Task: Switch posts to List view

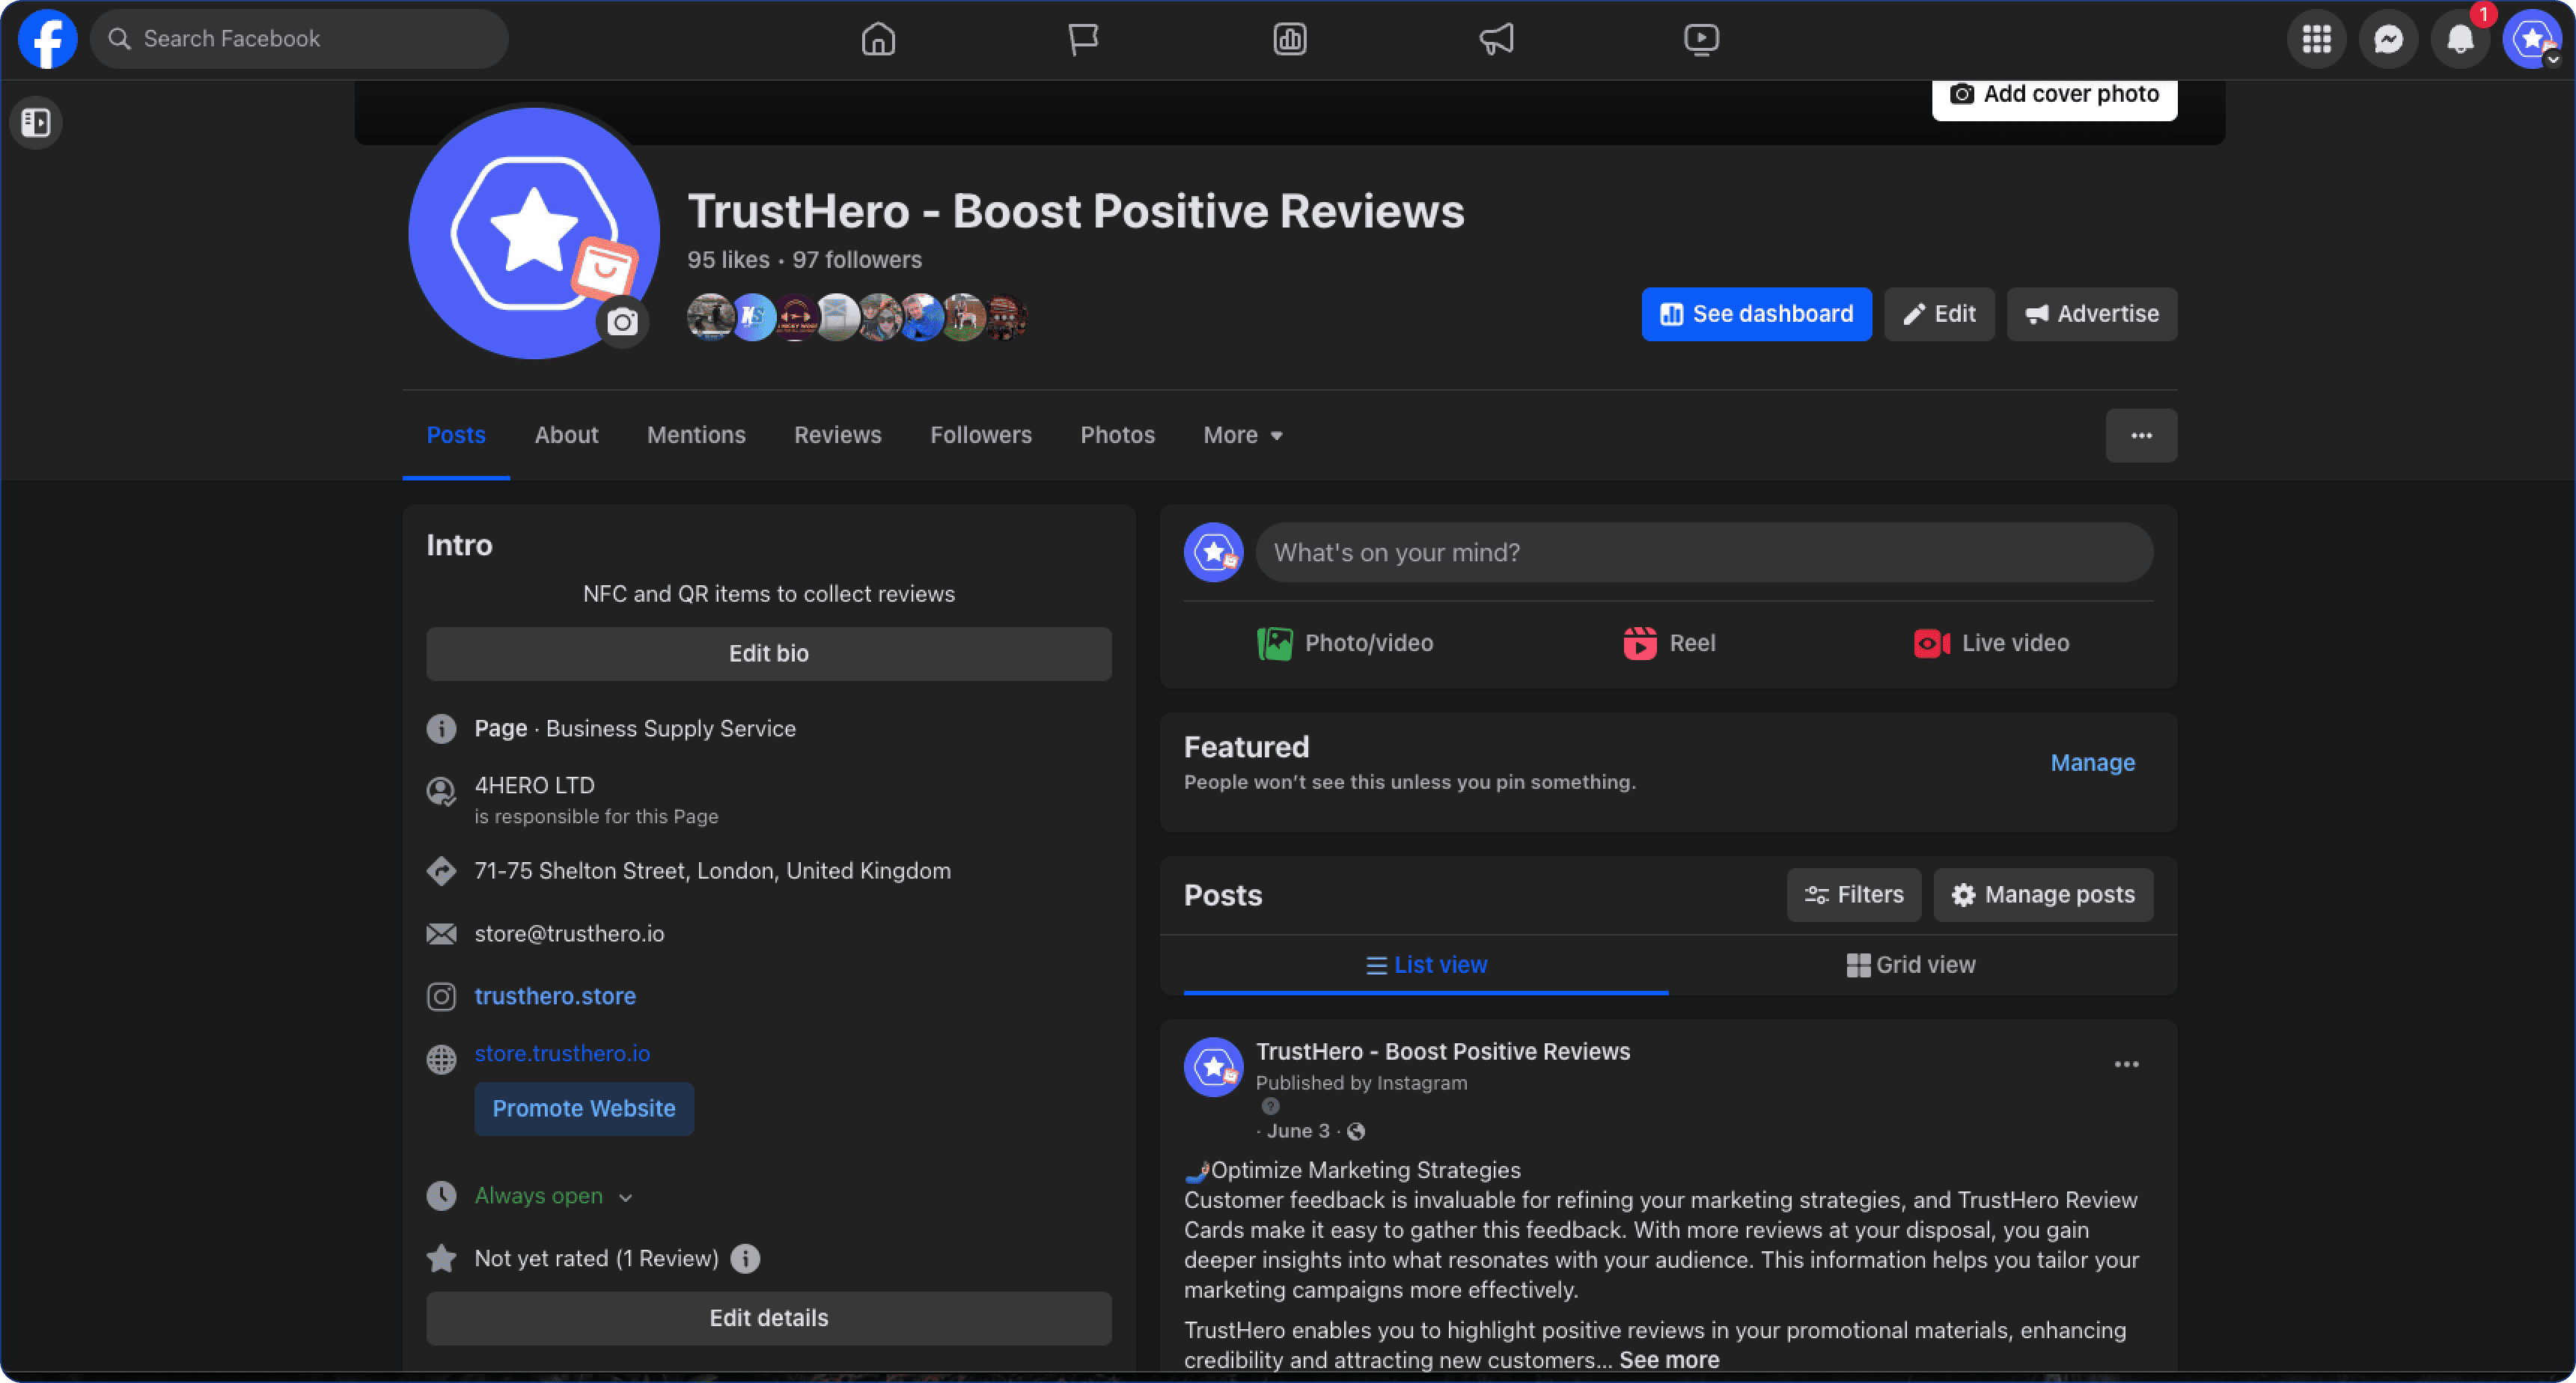Action: pyautogui.click(x=1426, y=964)
